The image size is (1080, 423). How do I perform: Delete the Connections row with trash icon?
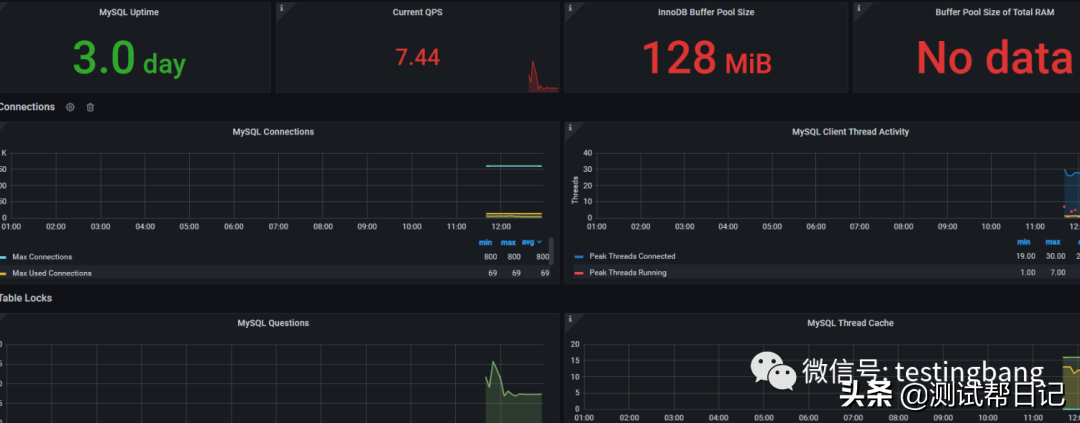tap(90, 107)
